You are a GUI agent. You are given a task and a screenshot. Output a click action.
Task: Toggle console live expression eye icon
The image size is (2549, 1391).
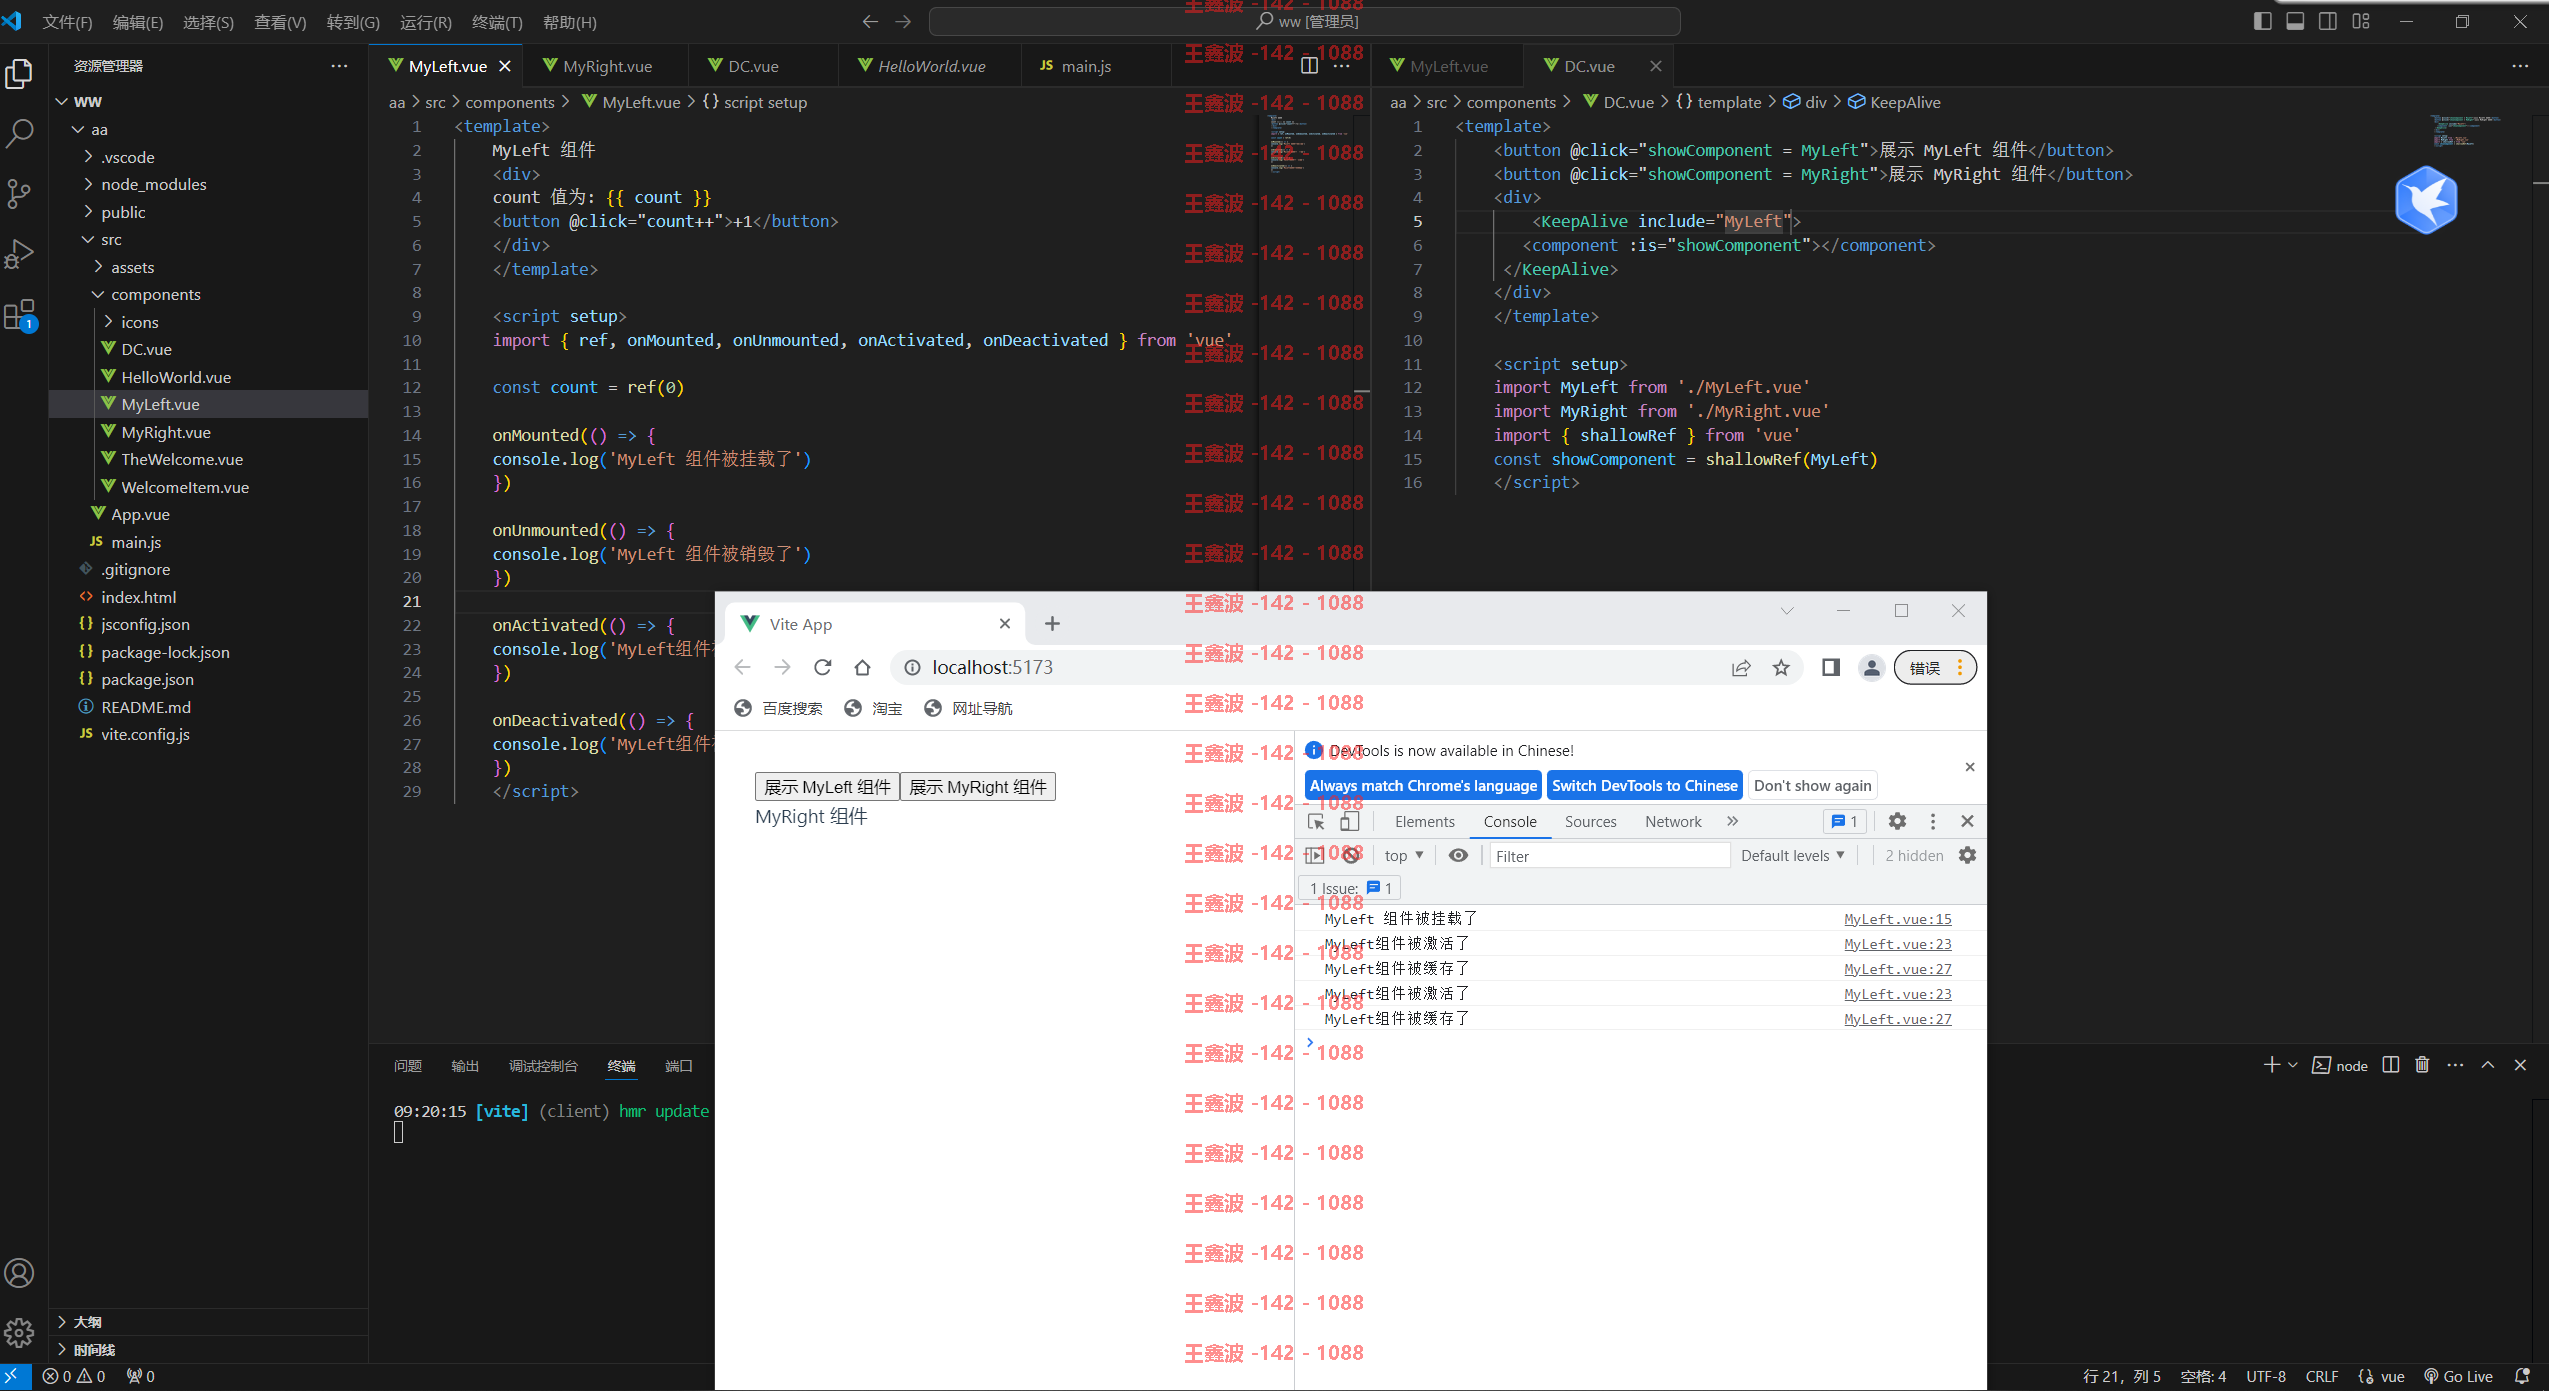1458,855
